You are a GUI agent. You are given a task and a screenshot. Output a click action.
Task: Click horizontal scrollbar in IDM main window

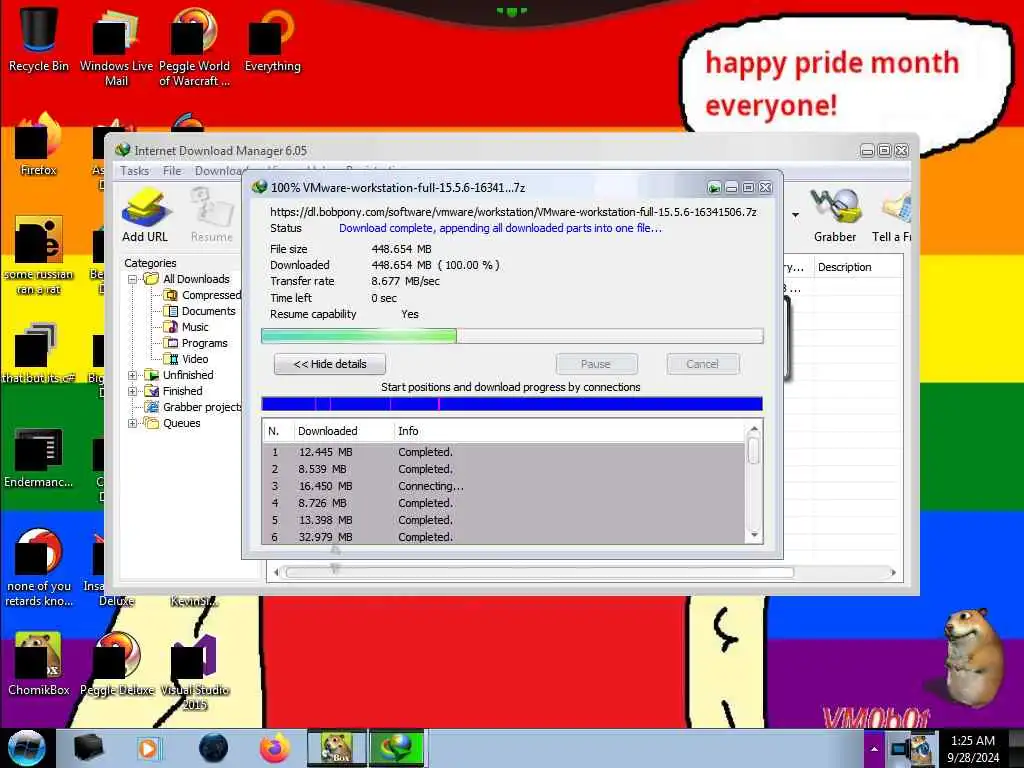click(x=539, y=573)
